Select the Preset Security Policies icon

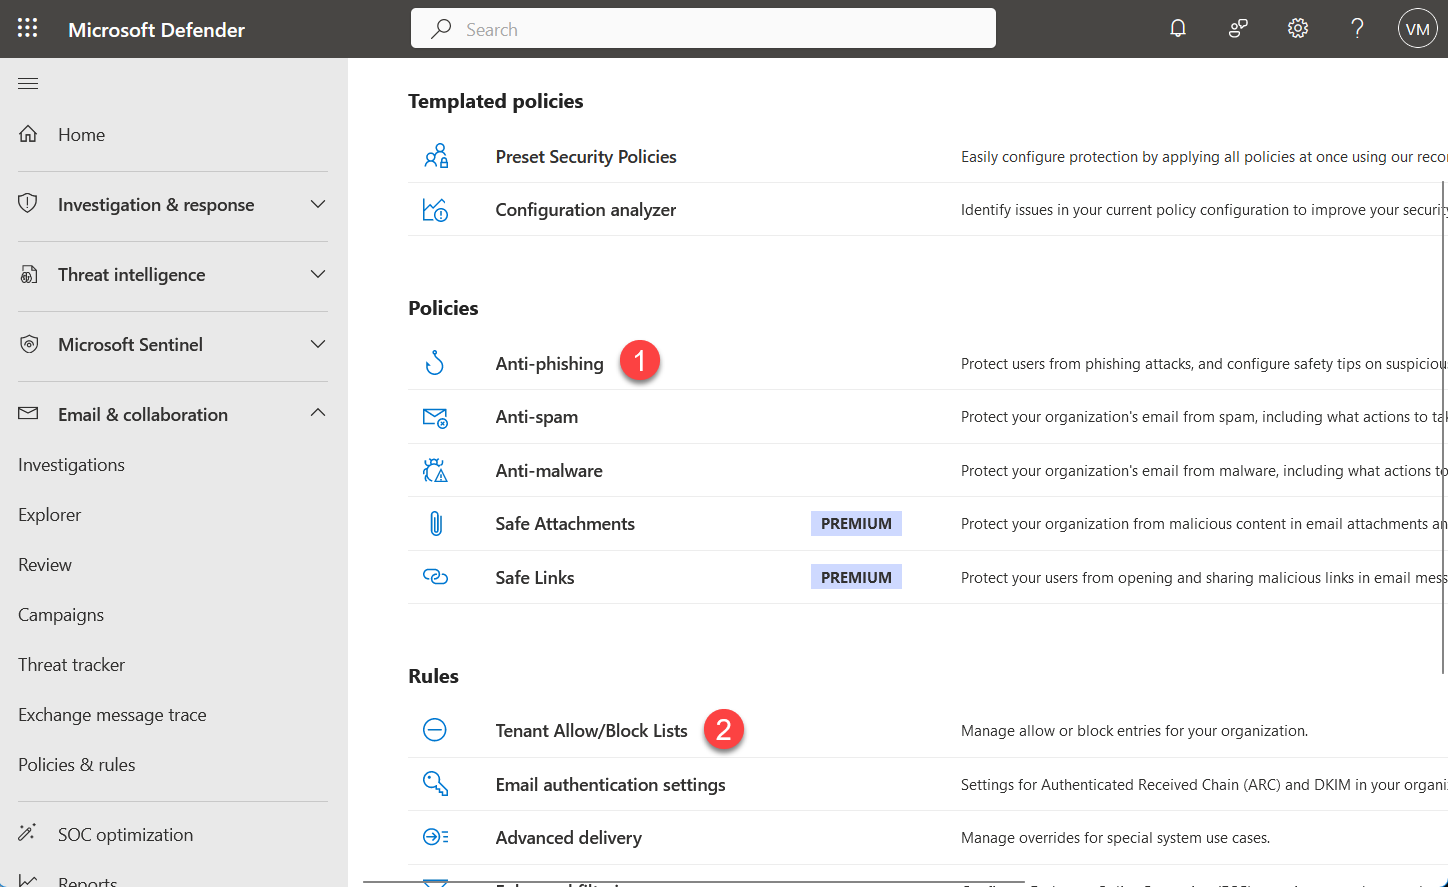point(435,156)
